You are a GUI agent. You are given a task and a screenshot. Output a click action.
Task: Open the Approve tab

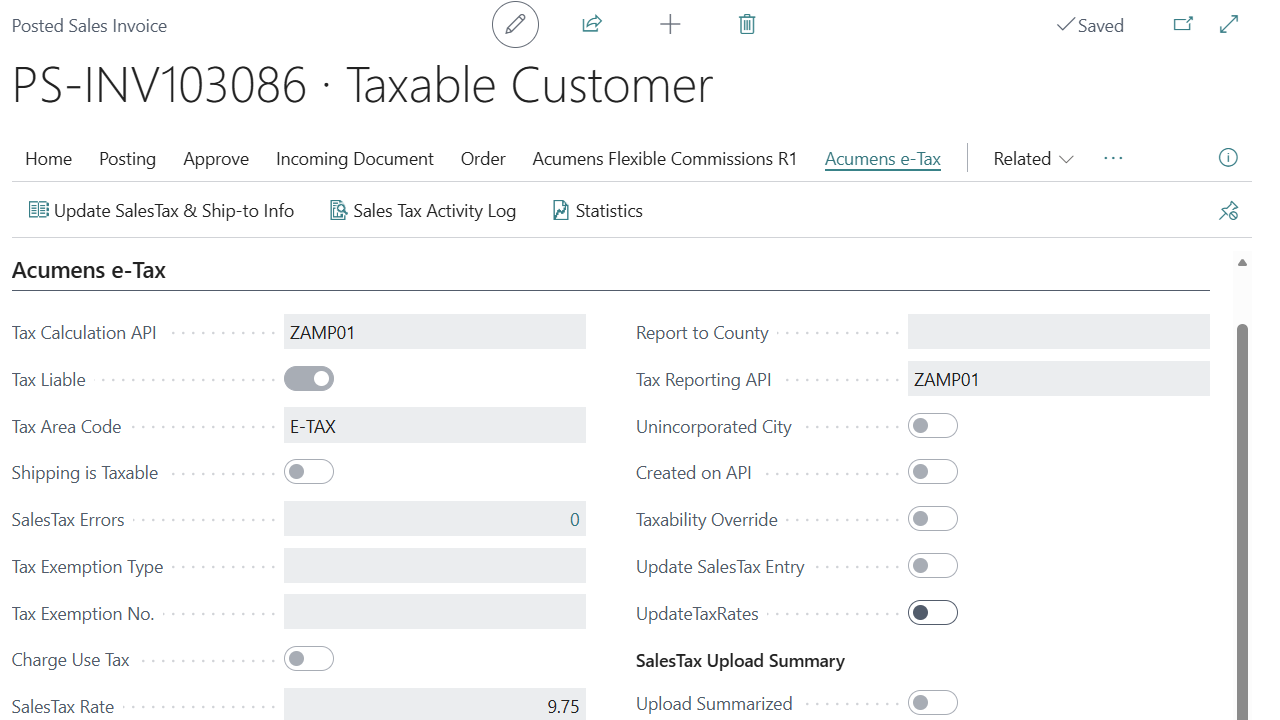pos(216,159)
